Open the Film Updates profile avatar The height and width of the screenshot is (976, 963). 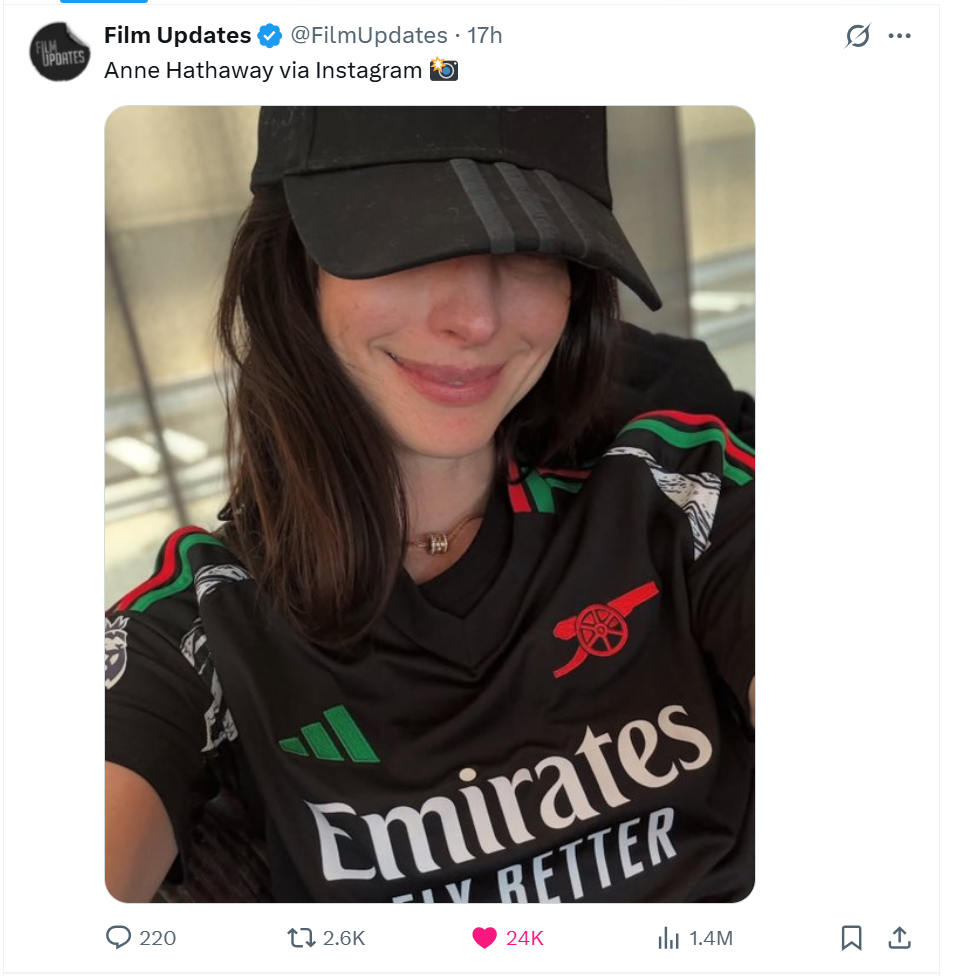pyautogui.click(x=60, y=52)
